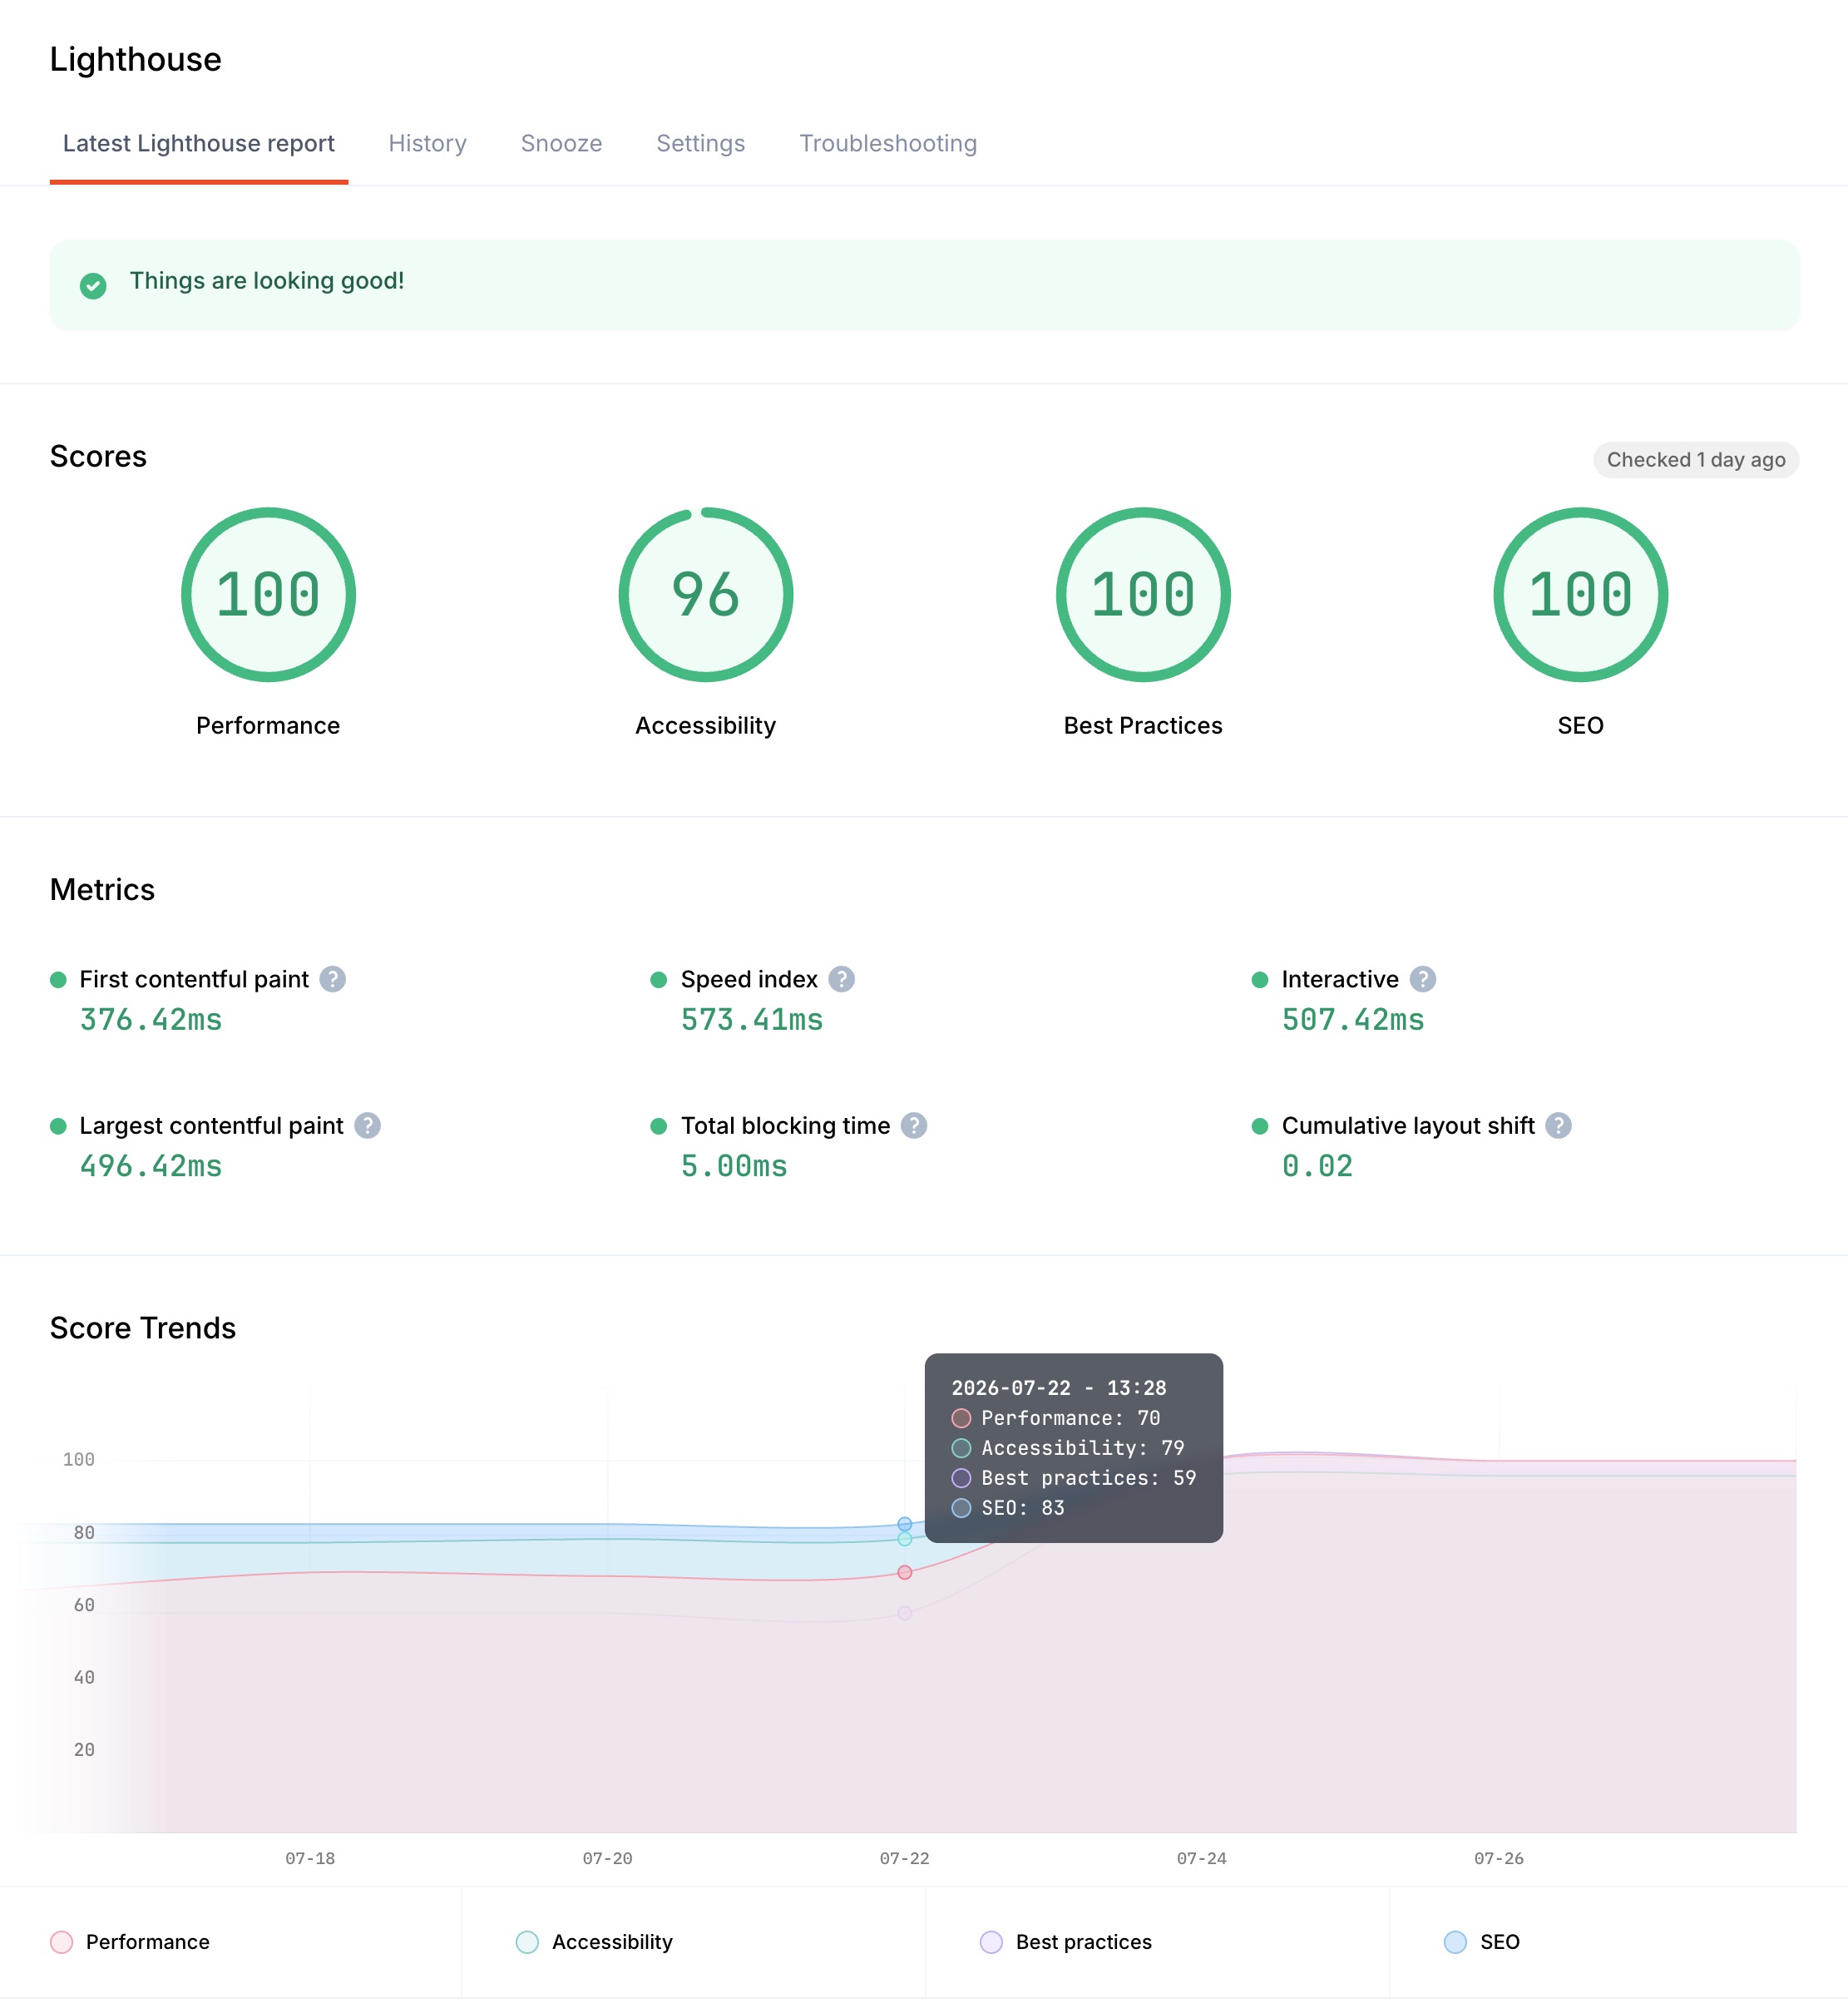Screen dimensions: 1848x2013
Task: Click Speed index help icon
Action: [842, 979]
